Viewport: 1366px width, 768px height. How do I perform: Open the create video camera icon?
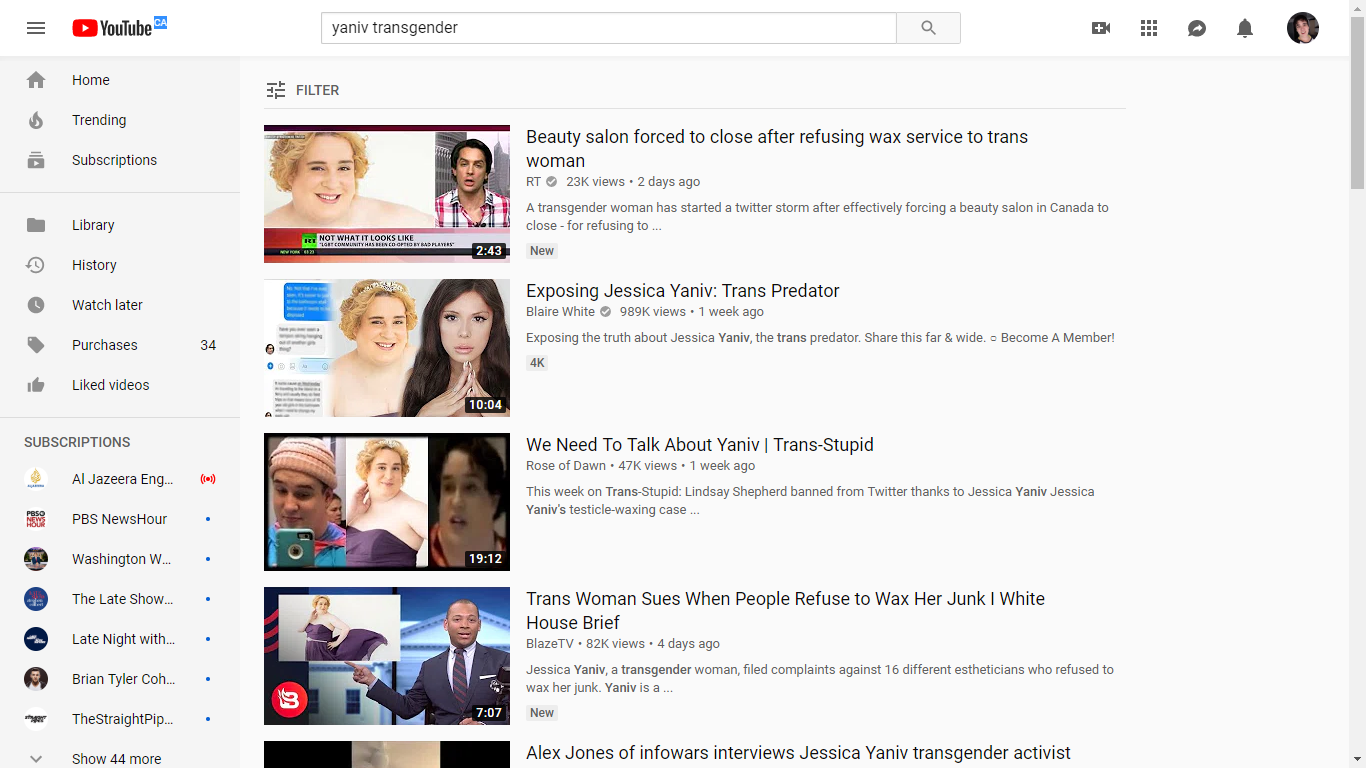tap(1101, 28)
